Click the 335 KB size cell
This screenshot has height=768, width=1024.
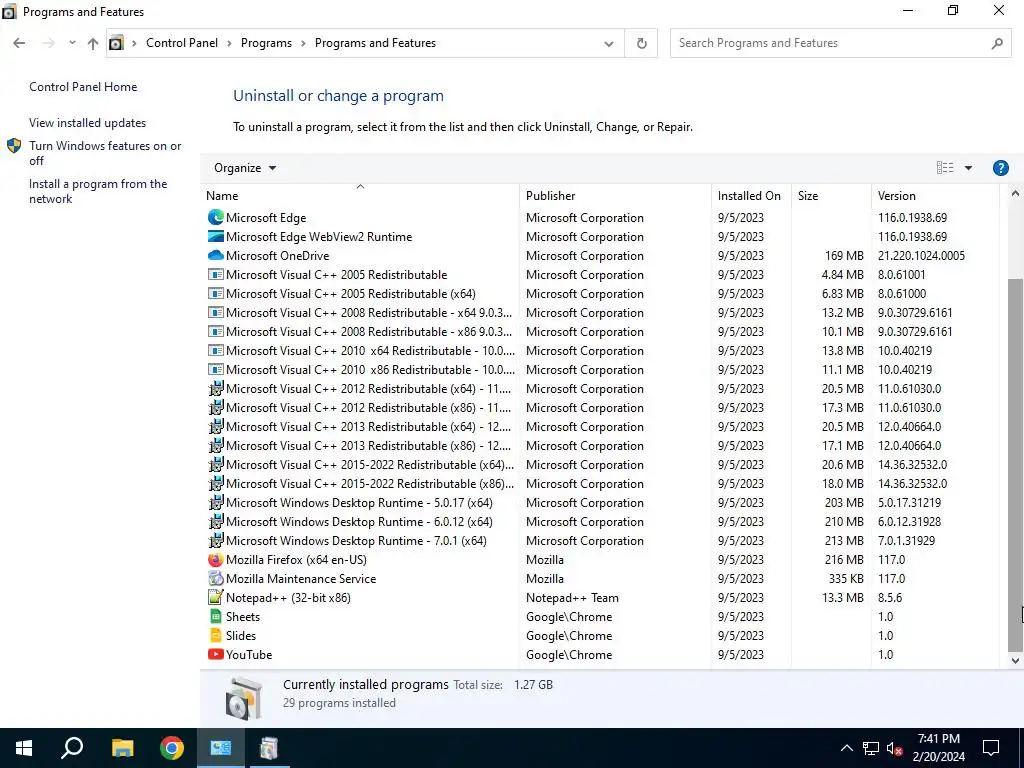point(846,579)
